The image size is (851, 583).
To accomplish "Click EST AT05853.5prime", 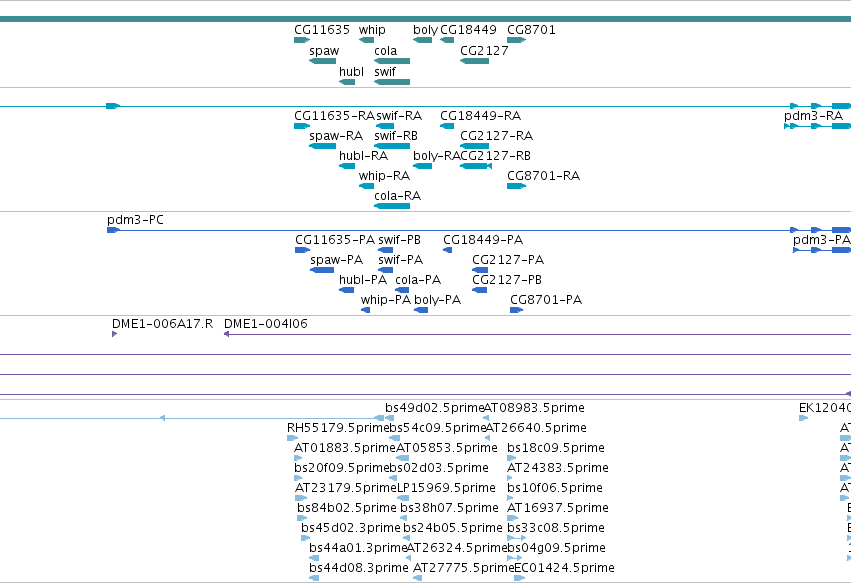I will (x=402, y=459).
